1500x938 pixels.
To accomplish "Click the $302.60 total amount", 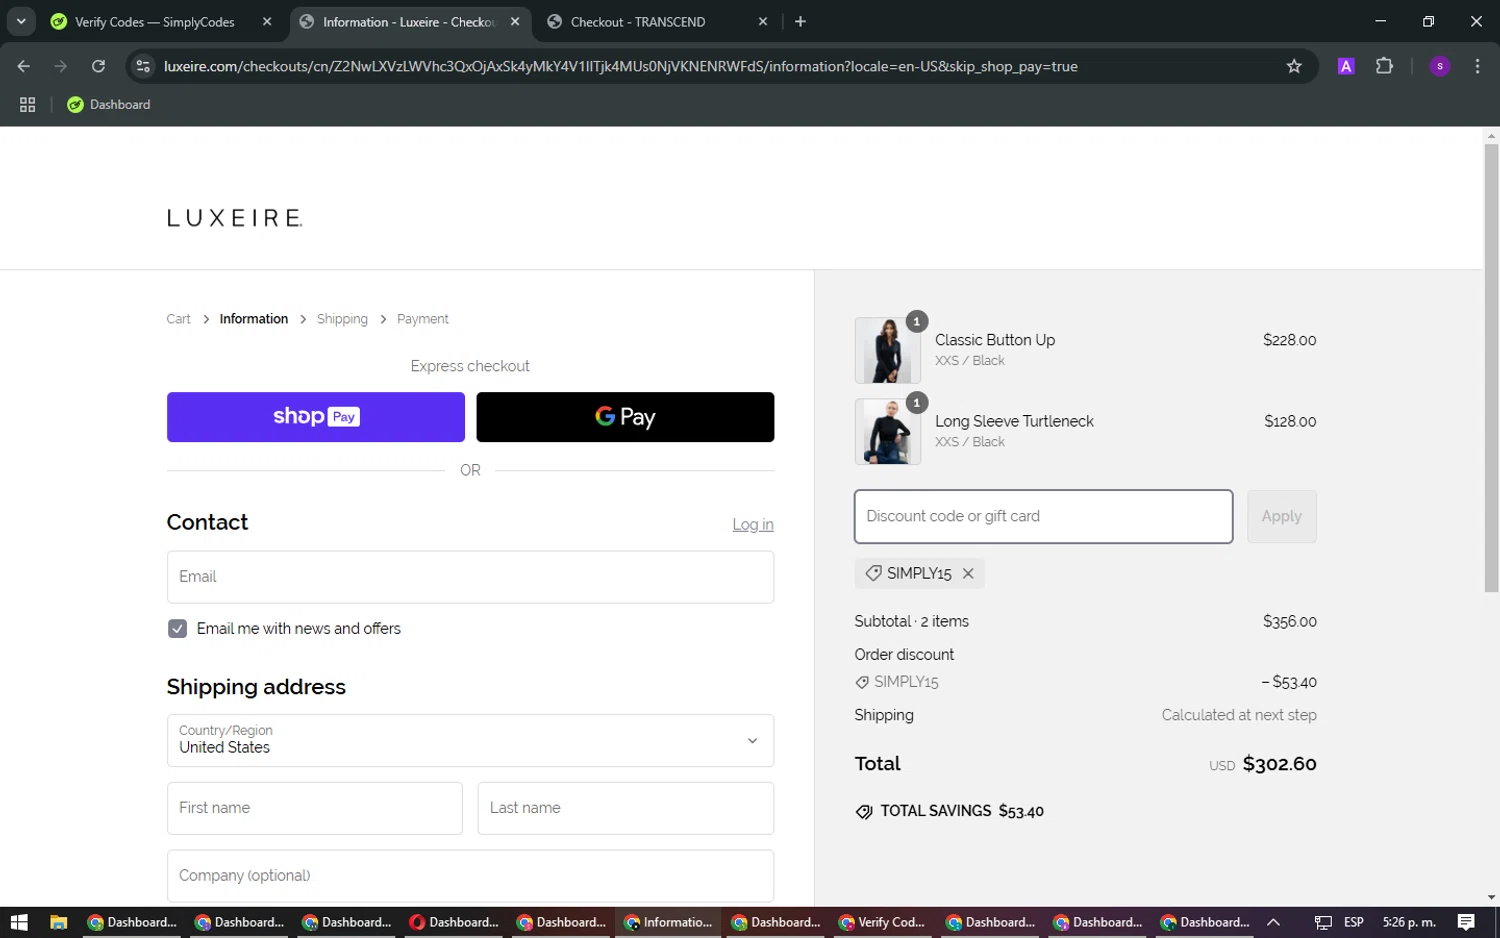I will tap(1279, 764).
